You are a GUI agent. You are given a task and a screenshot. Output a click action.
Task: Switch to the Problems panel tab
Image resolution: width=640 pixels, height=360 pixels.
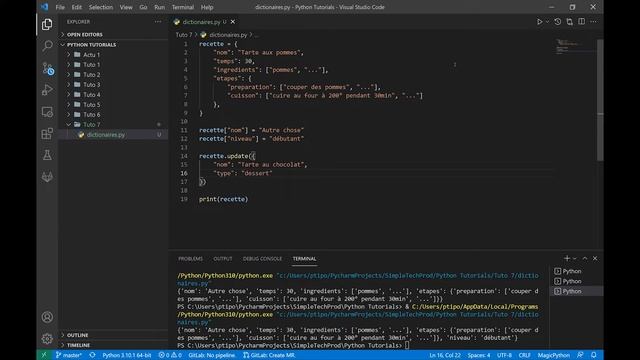click(x=190, y=259)
